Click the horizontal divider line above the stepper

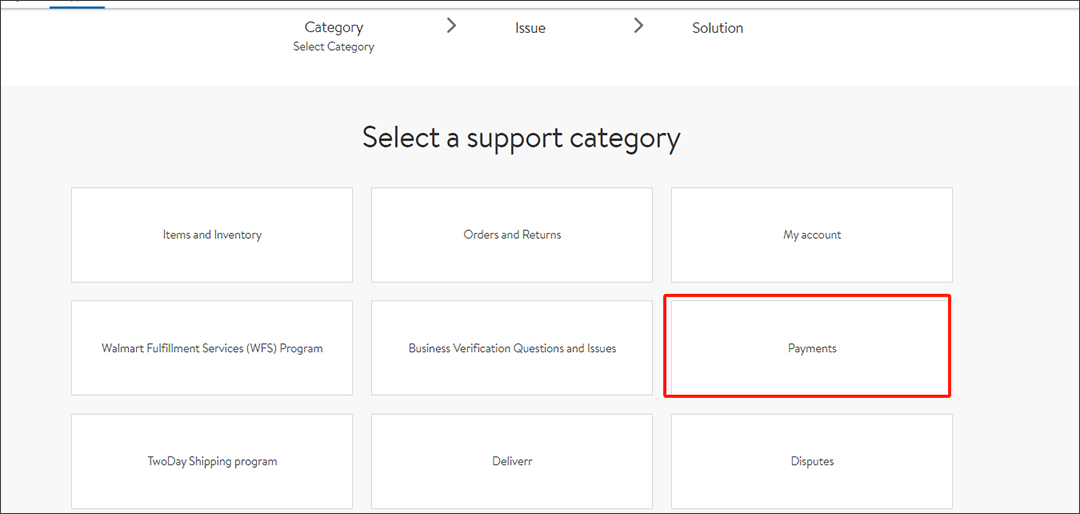pyautogui.click(x=600, y=9)
